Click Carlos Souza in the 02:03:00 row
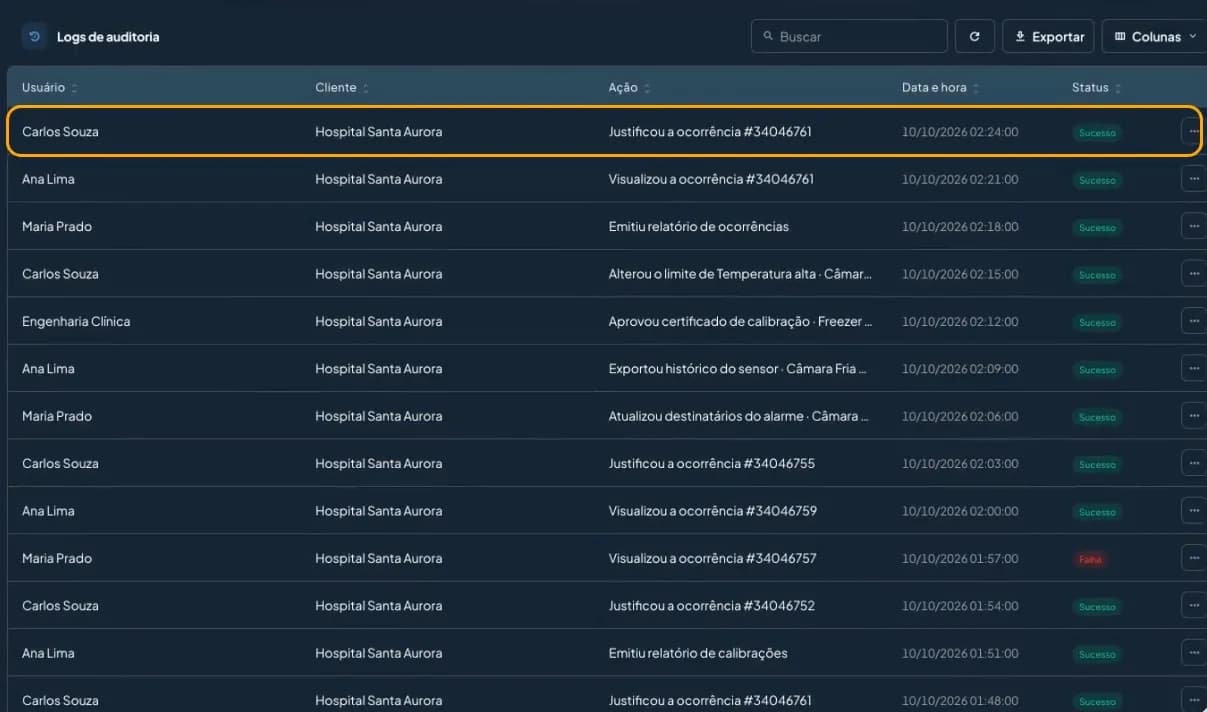Screen dimensions: 1207x712 tap(60, 463)
